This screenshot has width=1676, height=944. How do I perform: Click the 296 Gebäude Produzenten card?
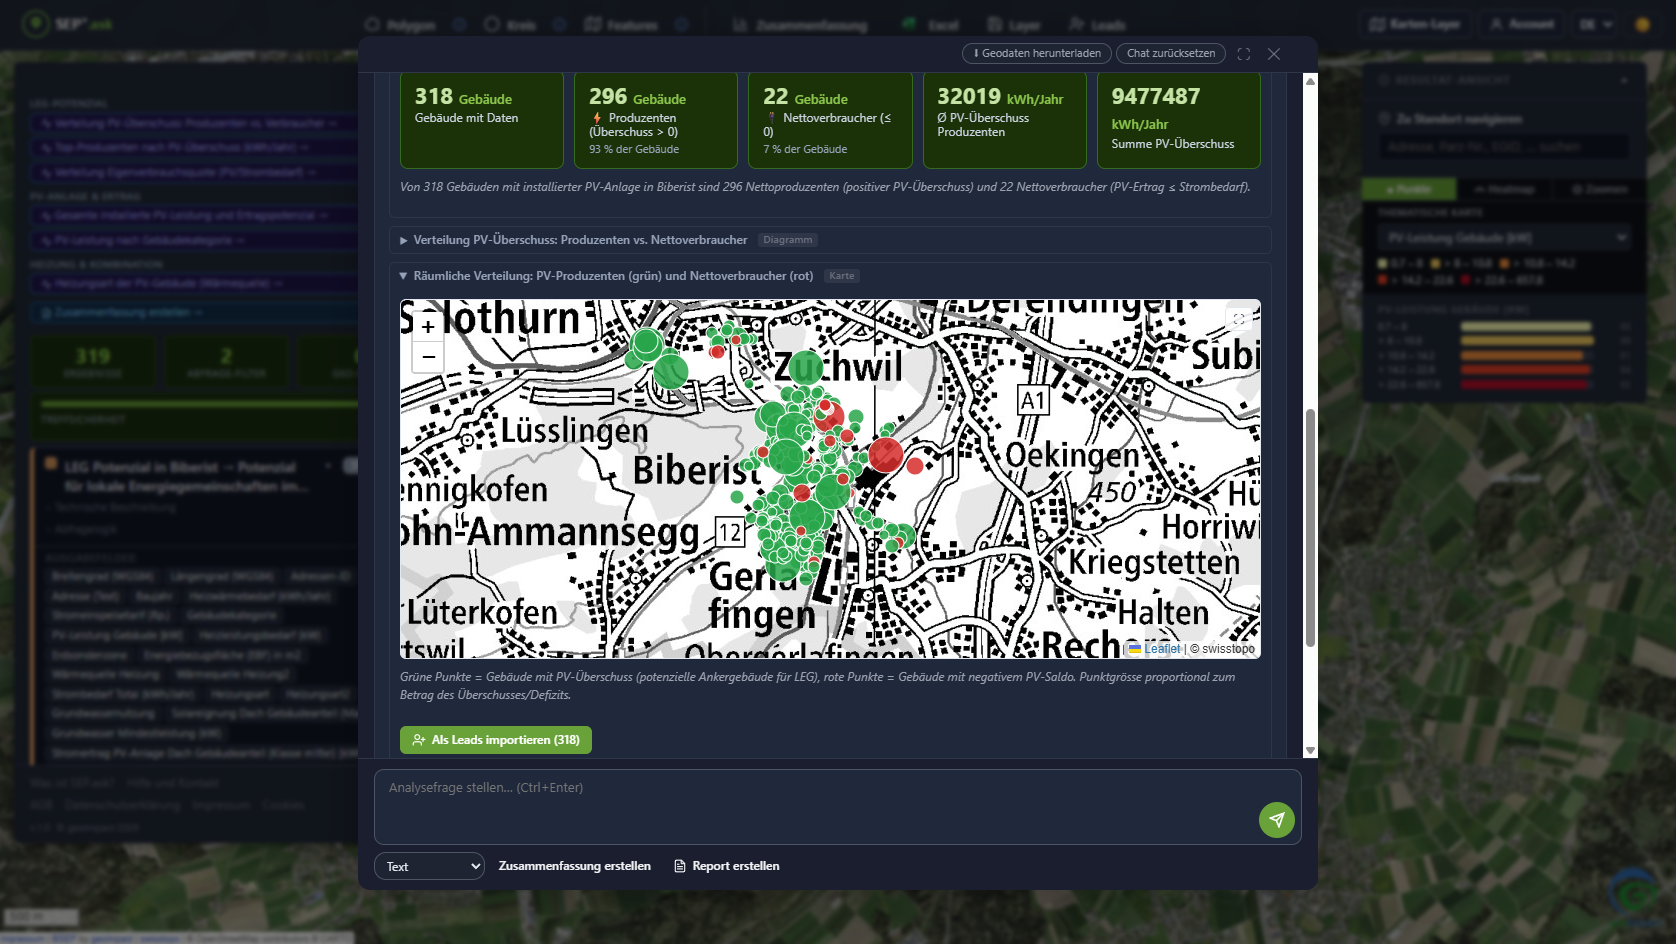pyautogui.click(x=656, y=120)
